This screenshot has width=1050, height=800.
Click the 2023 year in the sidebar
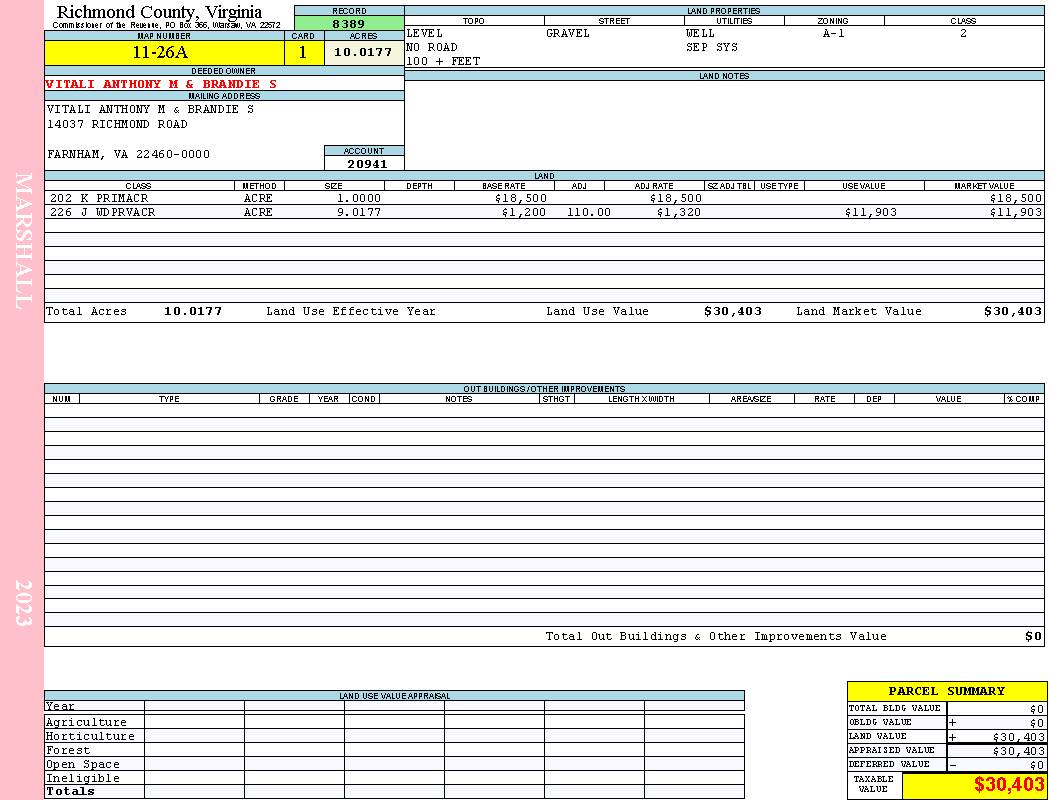23,603
